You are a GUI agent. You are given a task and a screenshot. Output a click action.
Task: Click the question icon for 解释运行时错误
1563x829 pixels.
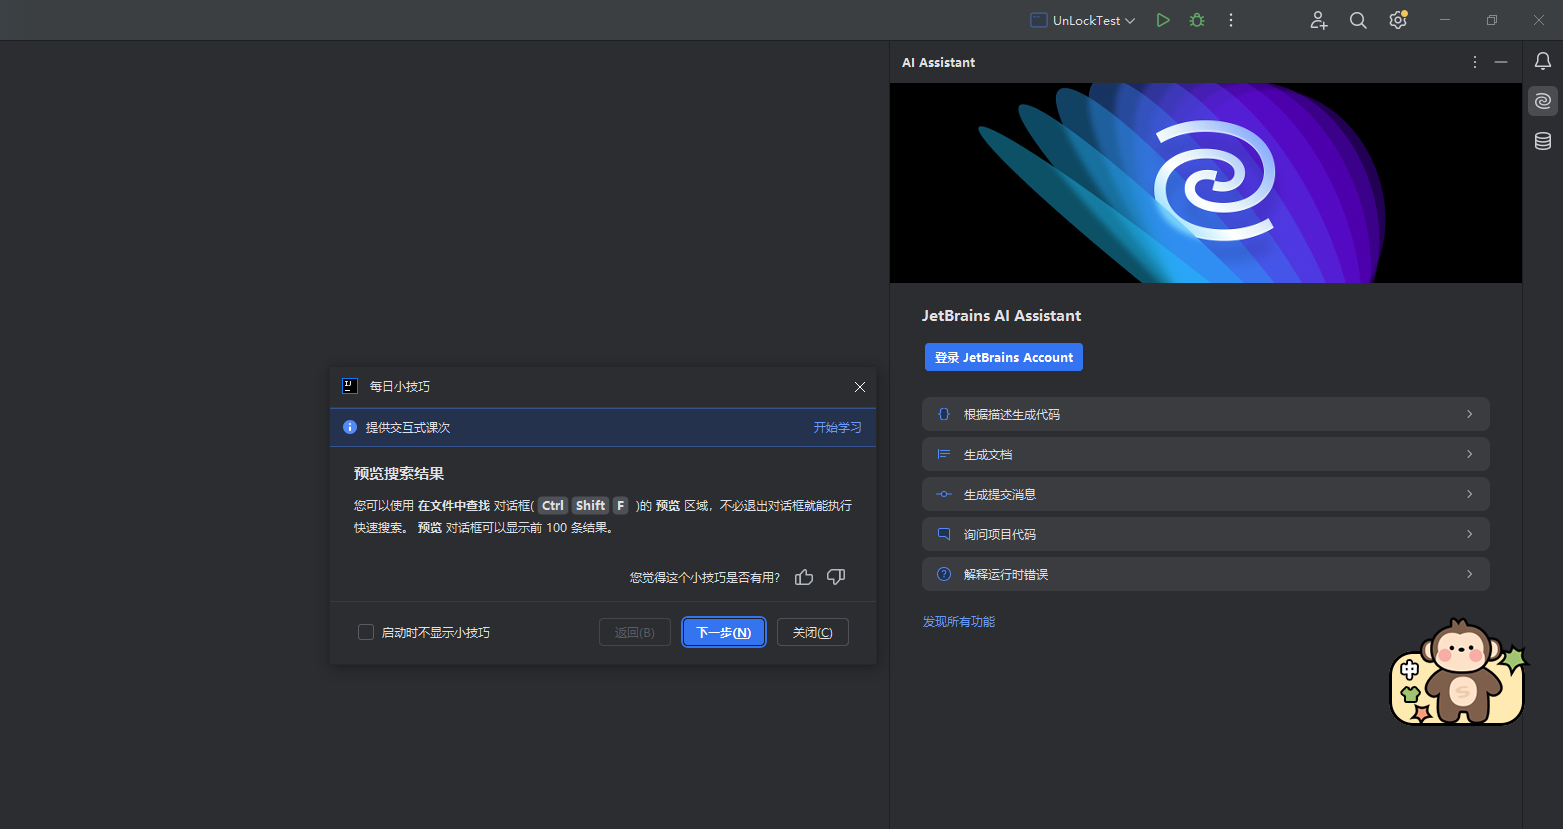(x=943, y=574)
